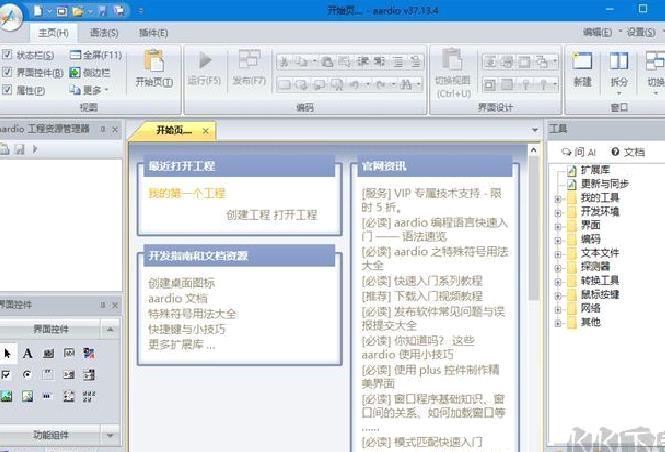665x452 pixels.
Task: Switch to the 主页(H) ribbon tab
Action: click(x=53, y=33)
